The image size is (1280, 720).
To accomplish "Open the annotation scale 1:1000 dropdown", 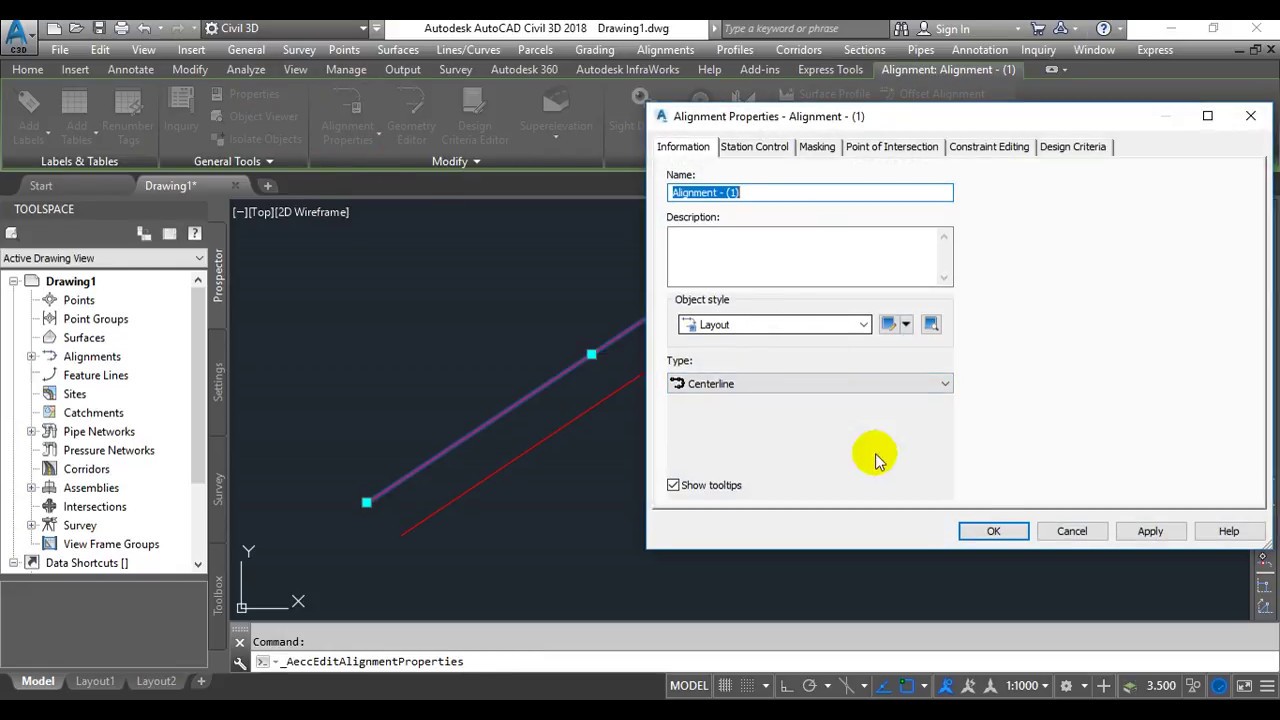I will 1028,686.
